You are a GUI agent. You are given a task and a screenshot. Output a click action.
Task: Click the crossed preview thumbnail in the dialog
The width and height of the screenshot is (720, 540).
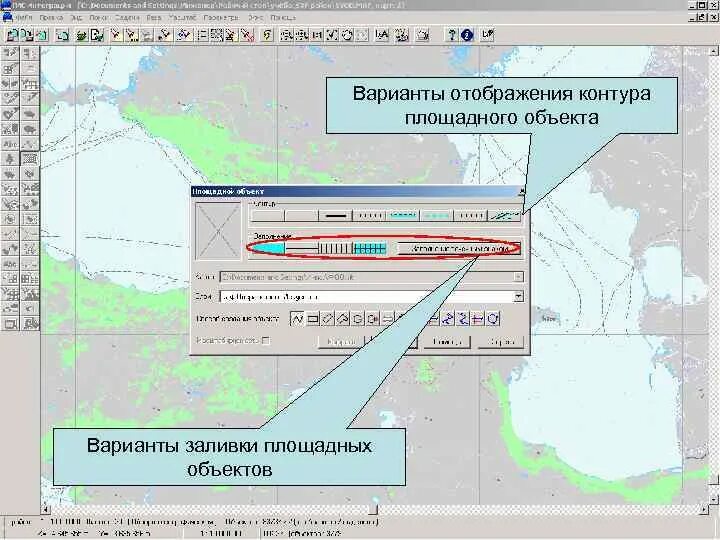[x=218, y=231]
